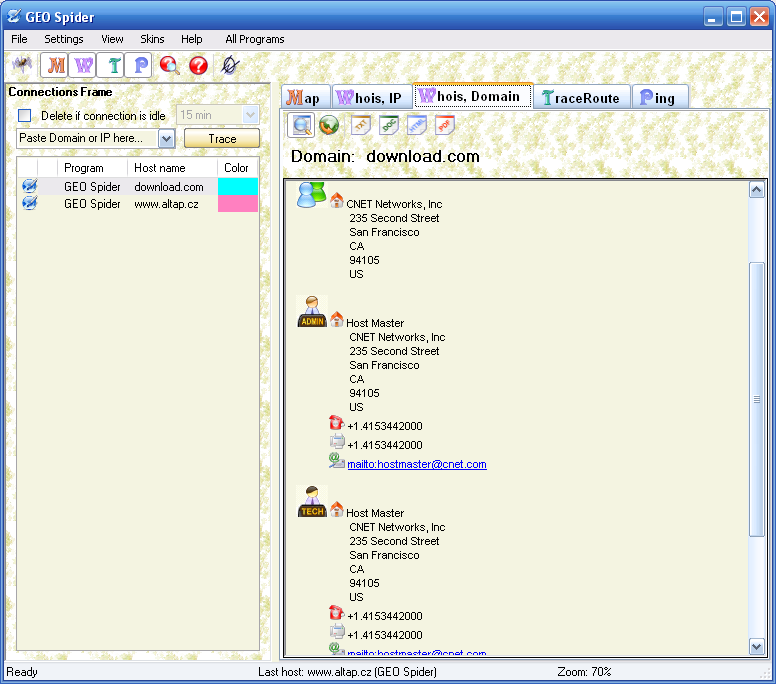
Task: Export Whois result as DOC
Action: click(389, 125)
